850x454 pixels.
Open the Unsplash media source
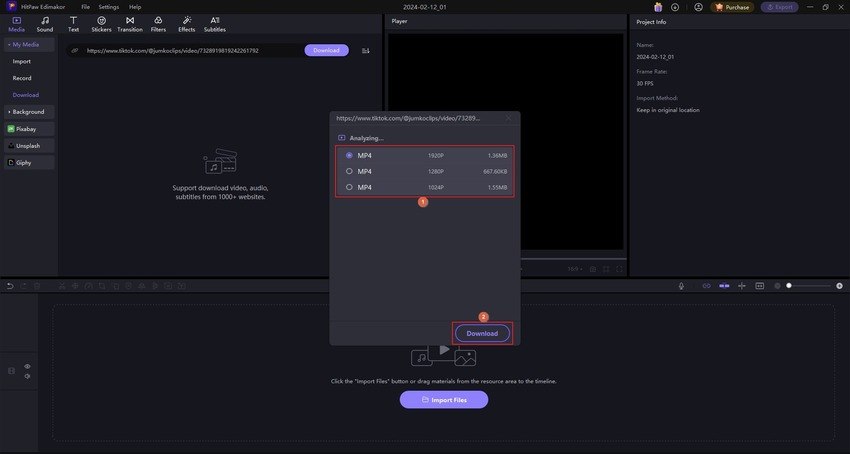[29, 146]
